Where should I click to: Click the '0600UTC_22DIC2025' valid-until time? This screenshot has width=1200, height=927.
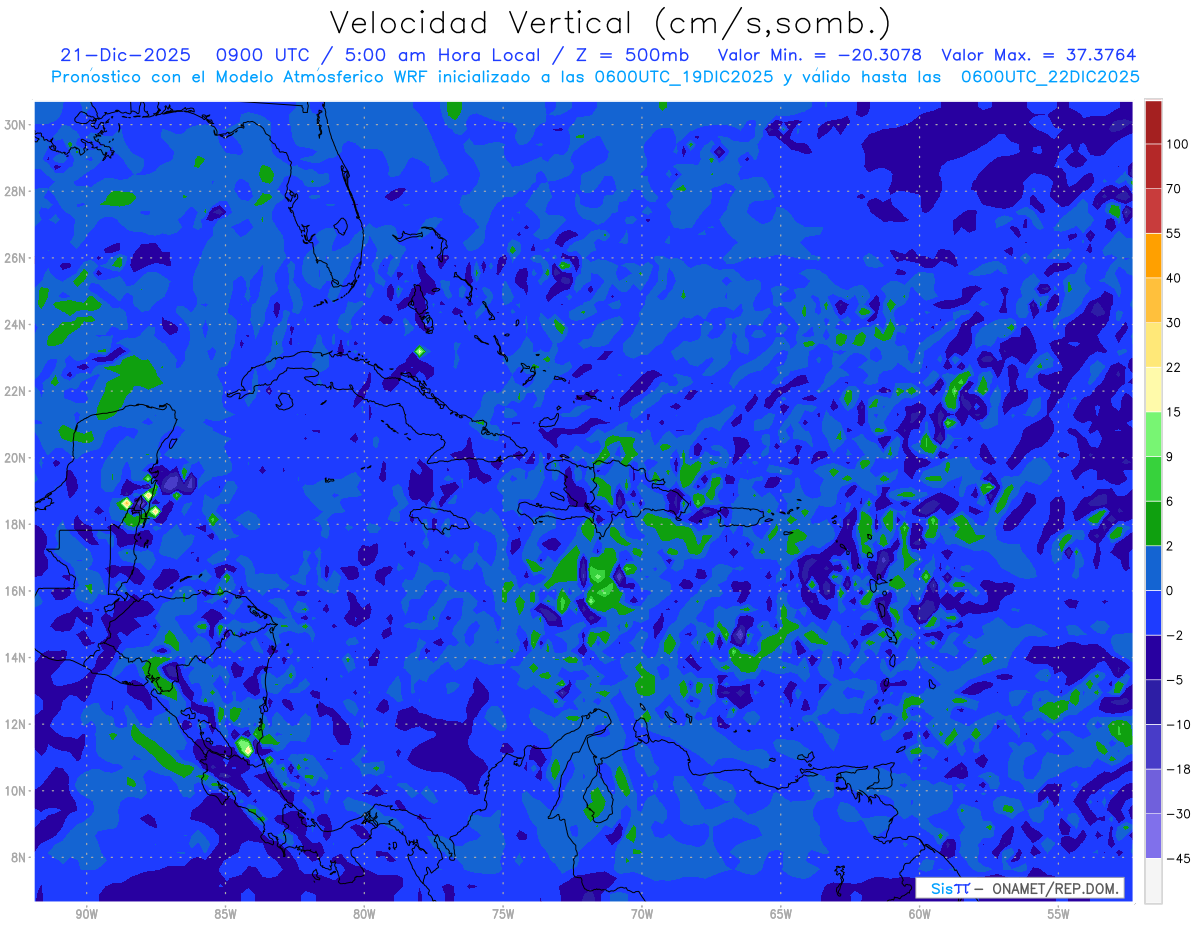tap(1050, 76)
